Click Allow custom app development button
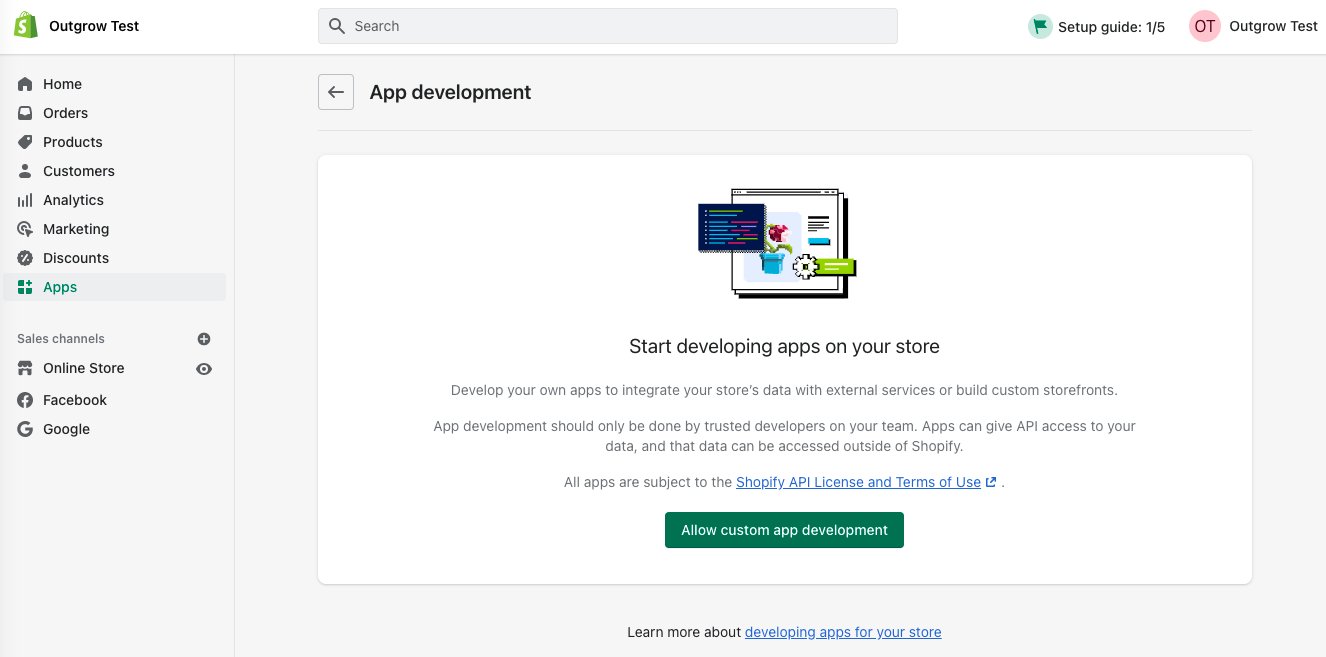 point(784,530)
